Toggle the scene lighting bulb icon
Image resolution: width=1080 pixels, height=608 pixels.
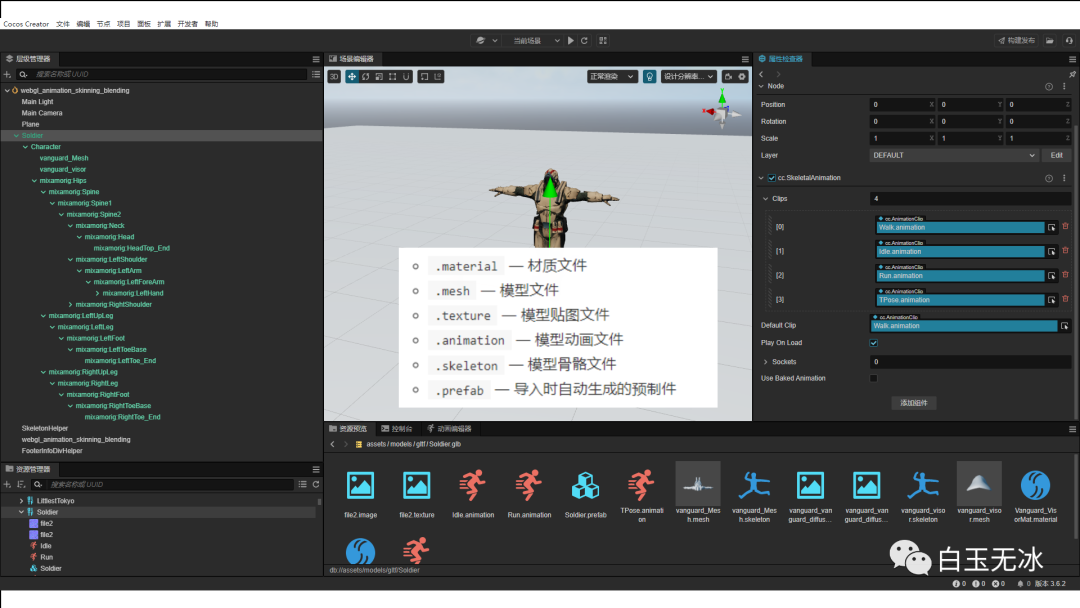pyautogui.click(x=649, y=76)
